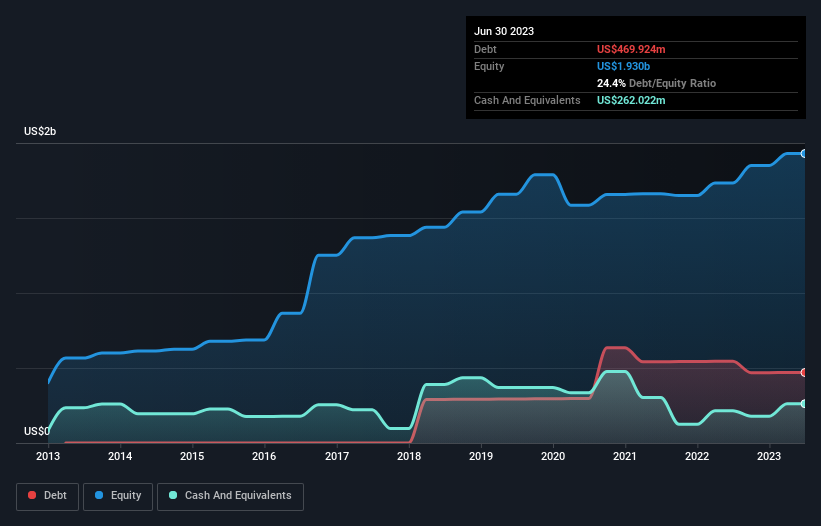Image resolution: width=821 pixels, height=526 pixels.
Task: Click the 24.4% Debt/Equity Ratio text
Action: pos(656,83)
